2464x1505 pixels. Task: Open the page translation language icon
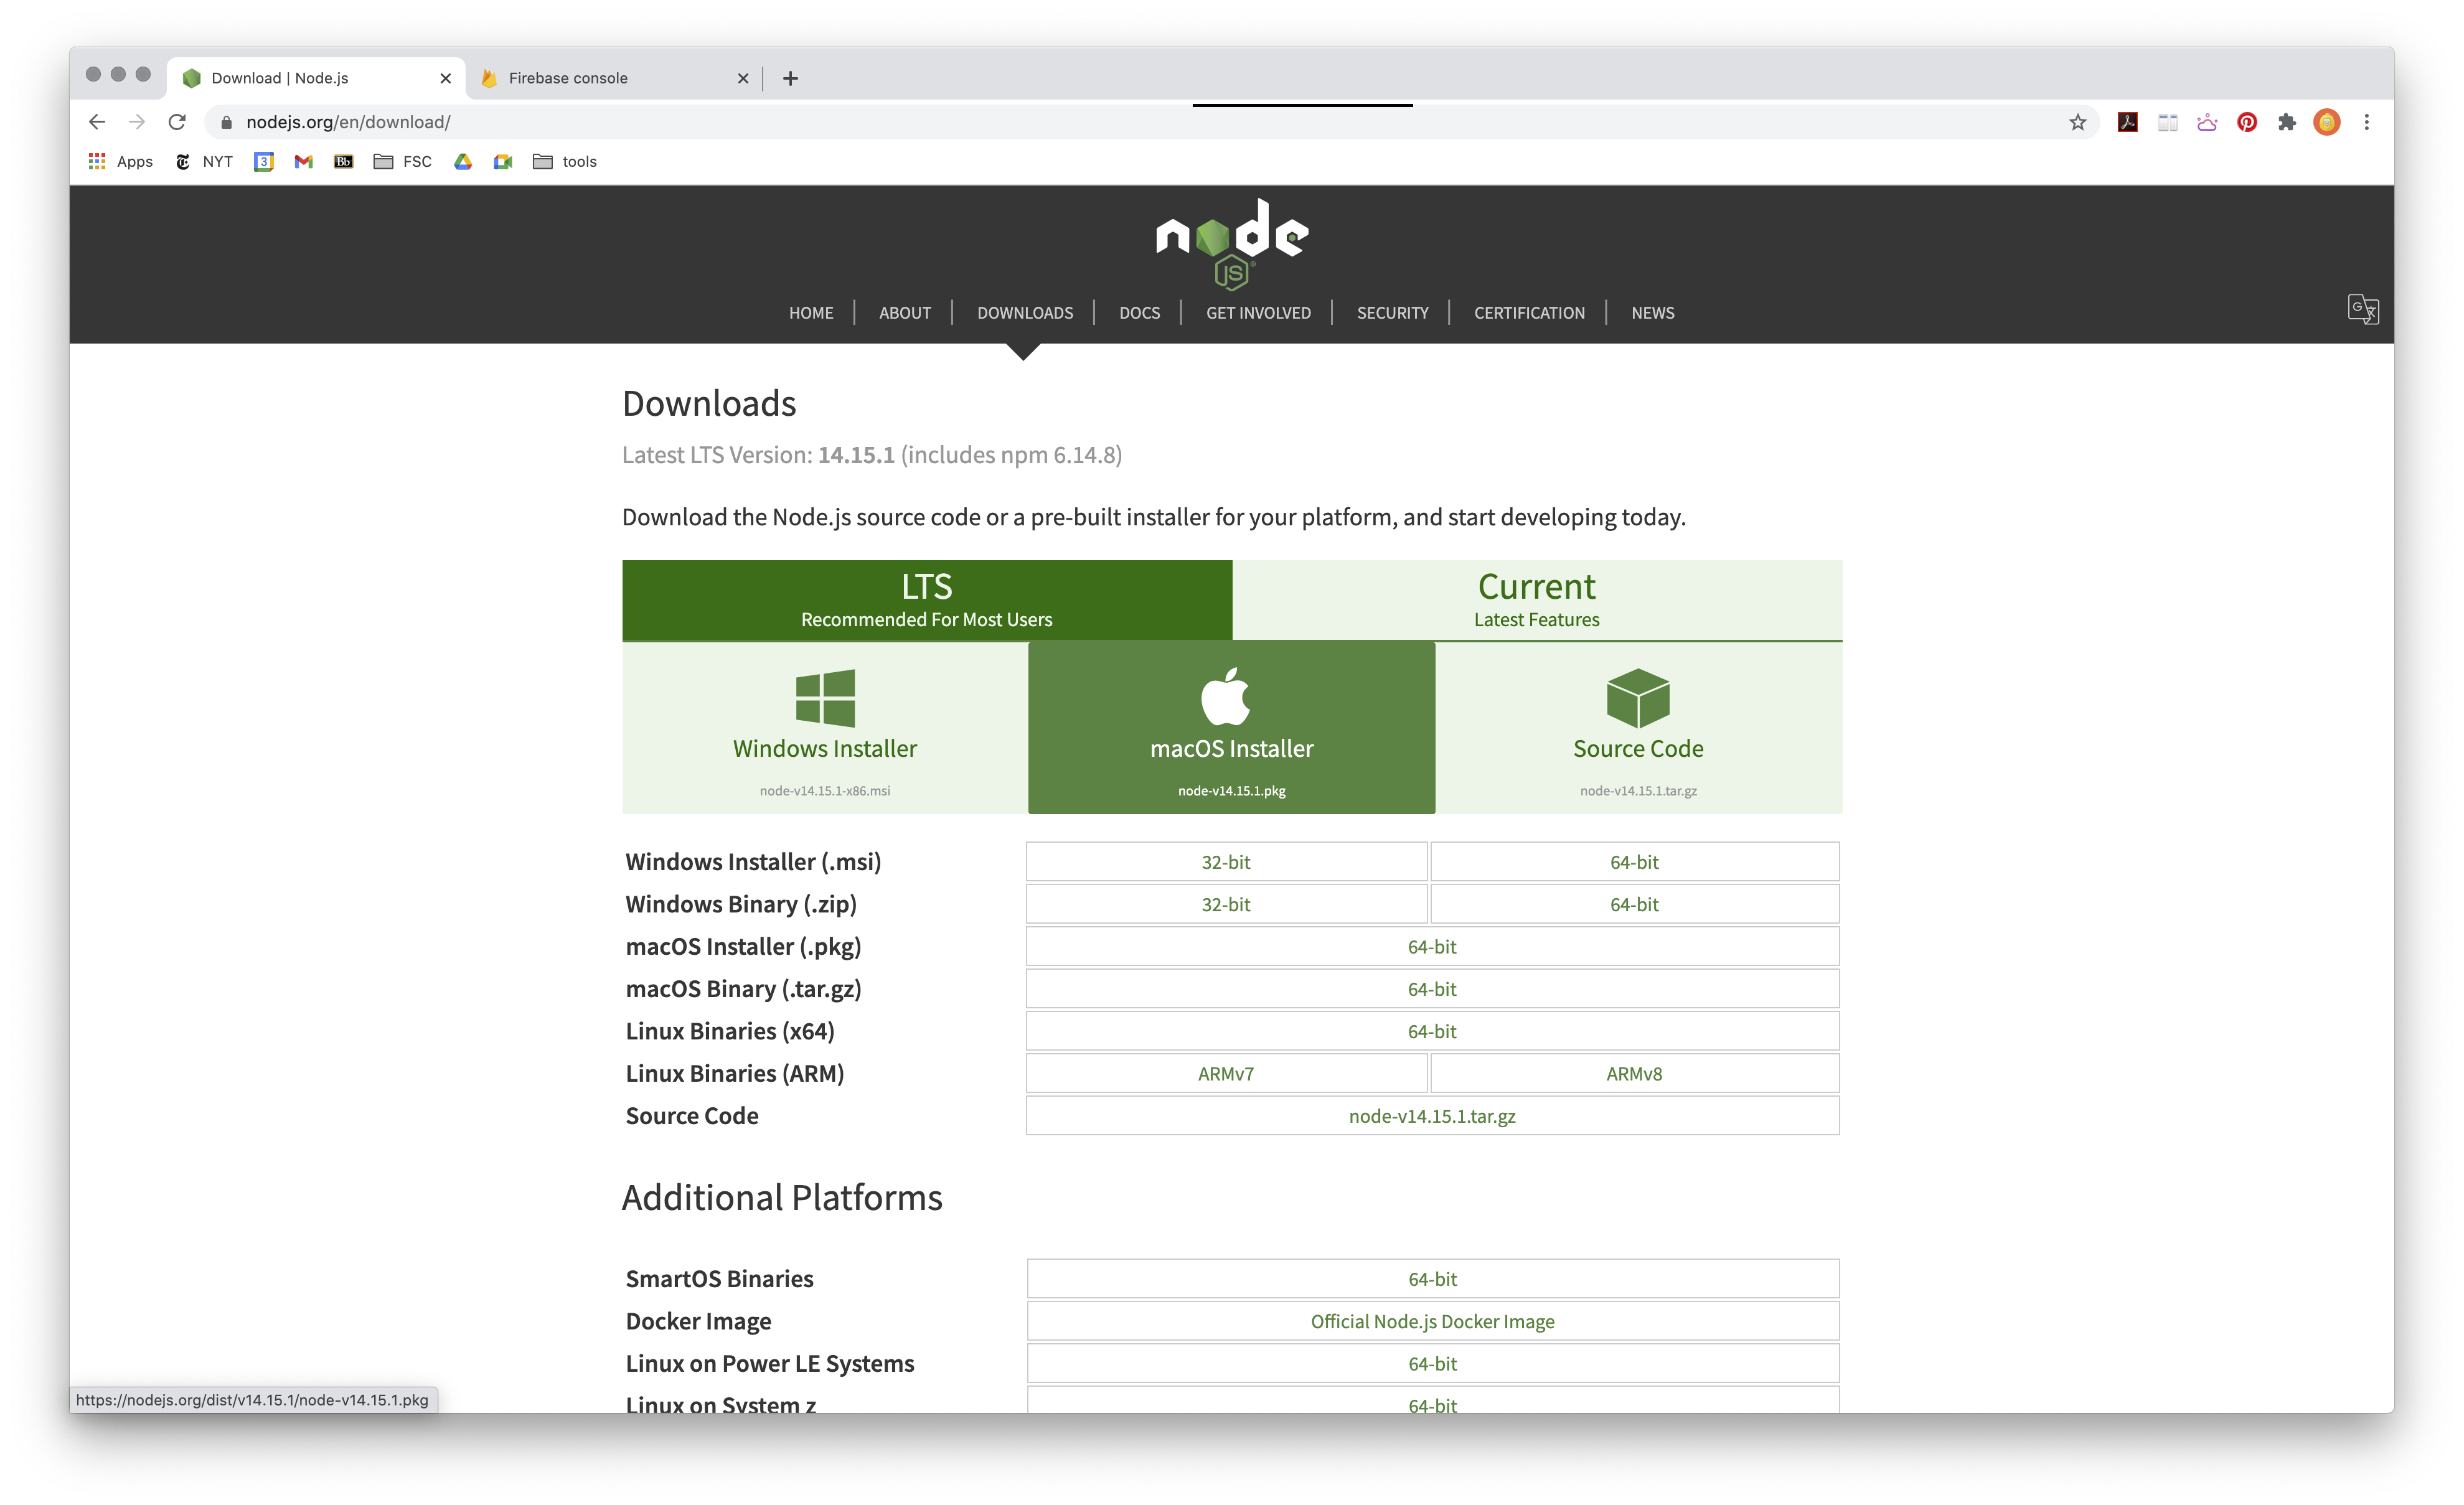pyautogui.click(x=2363, y=309)
